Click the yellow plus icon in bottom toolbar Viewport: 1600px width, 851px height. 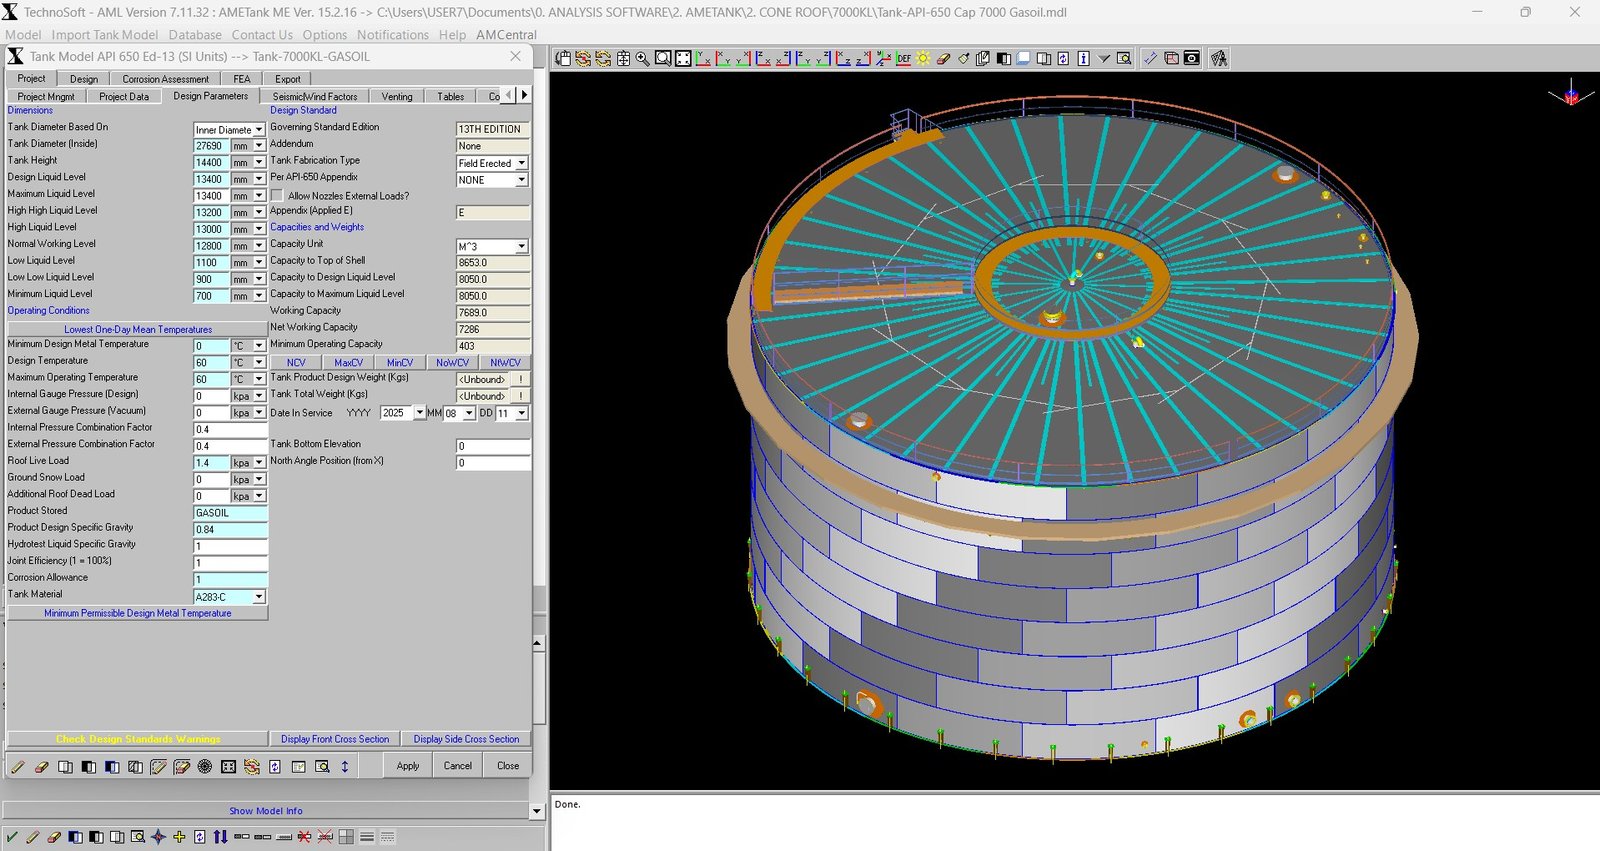click(x=179, y=837)
